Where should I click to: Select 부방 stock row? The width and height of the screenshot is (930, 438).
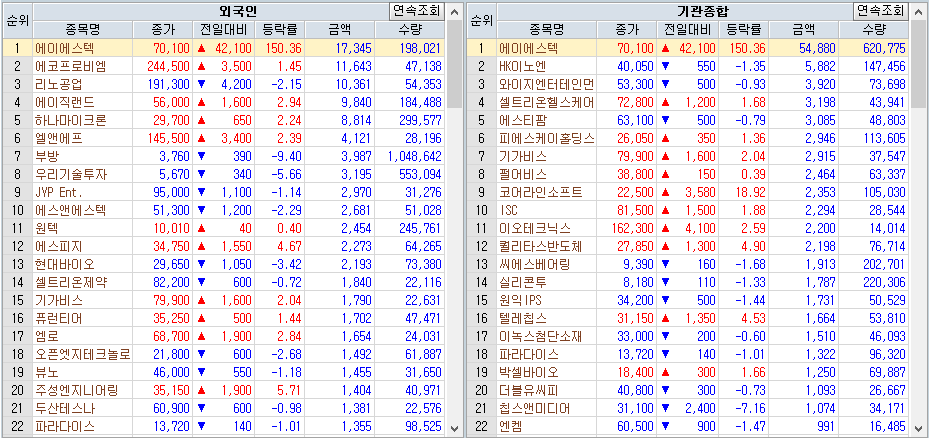pos(224,156)
